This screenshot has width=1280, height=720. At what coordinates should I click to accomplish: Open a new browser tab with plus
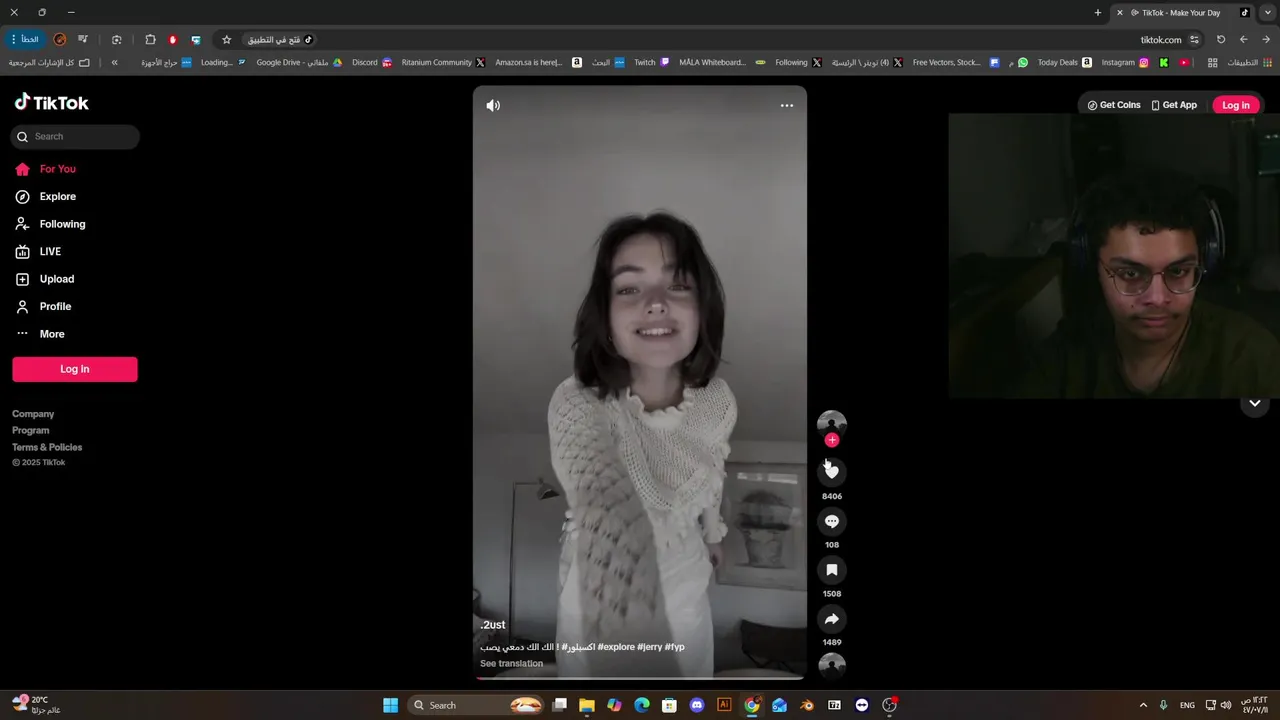(1098, 13)
